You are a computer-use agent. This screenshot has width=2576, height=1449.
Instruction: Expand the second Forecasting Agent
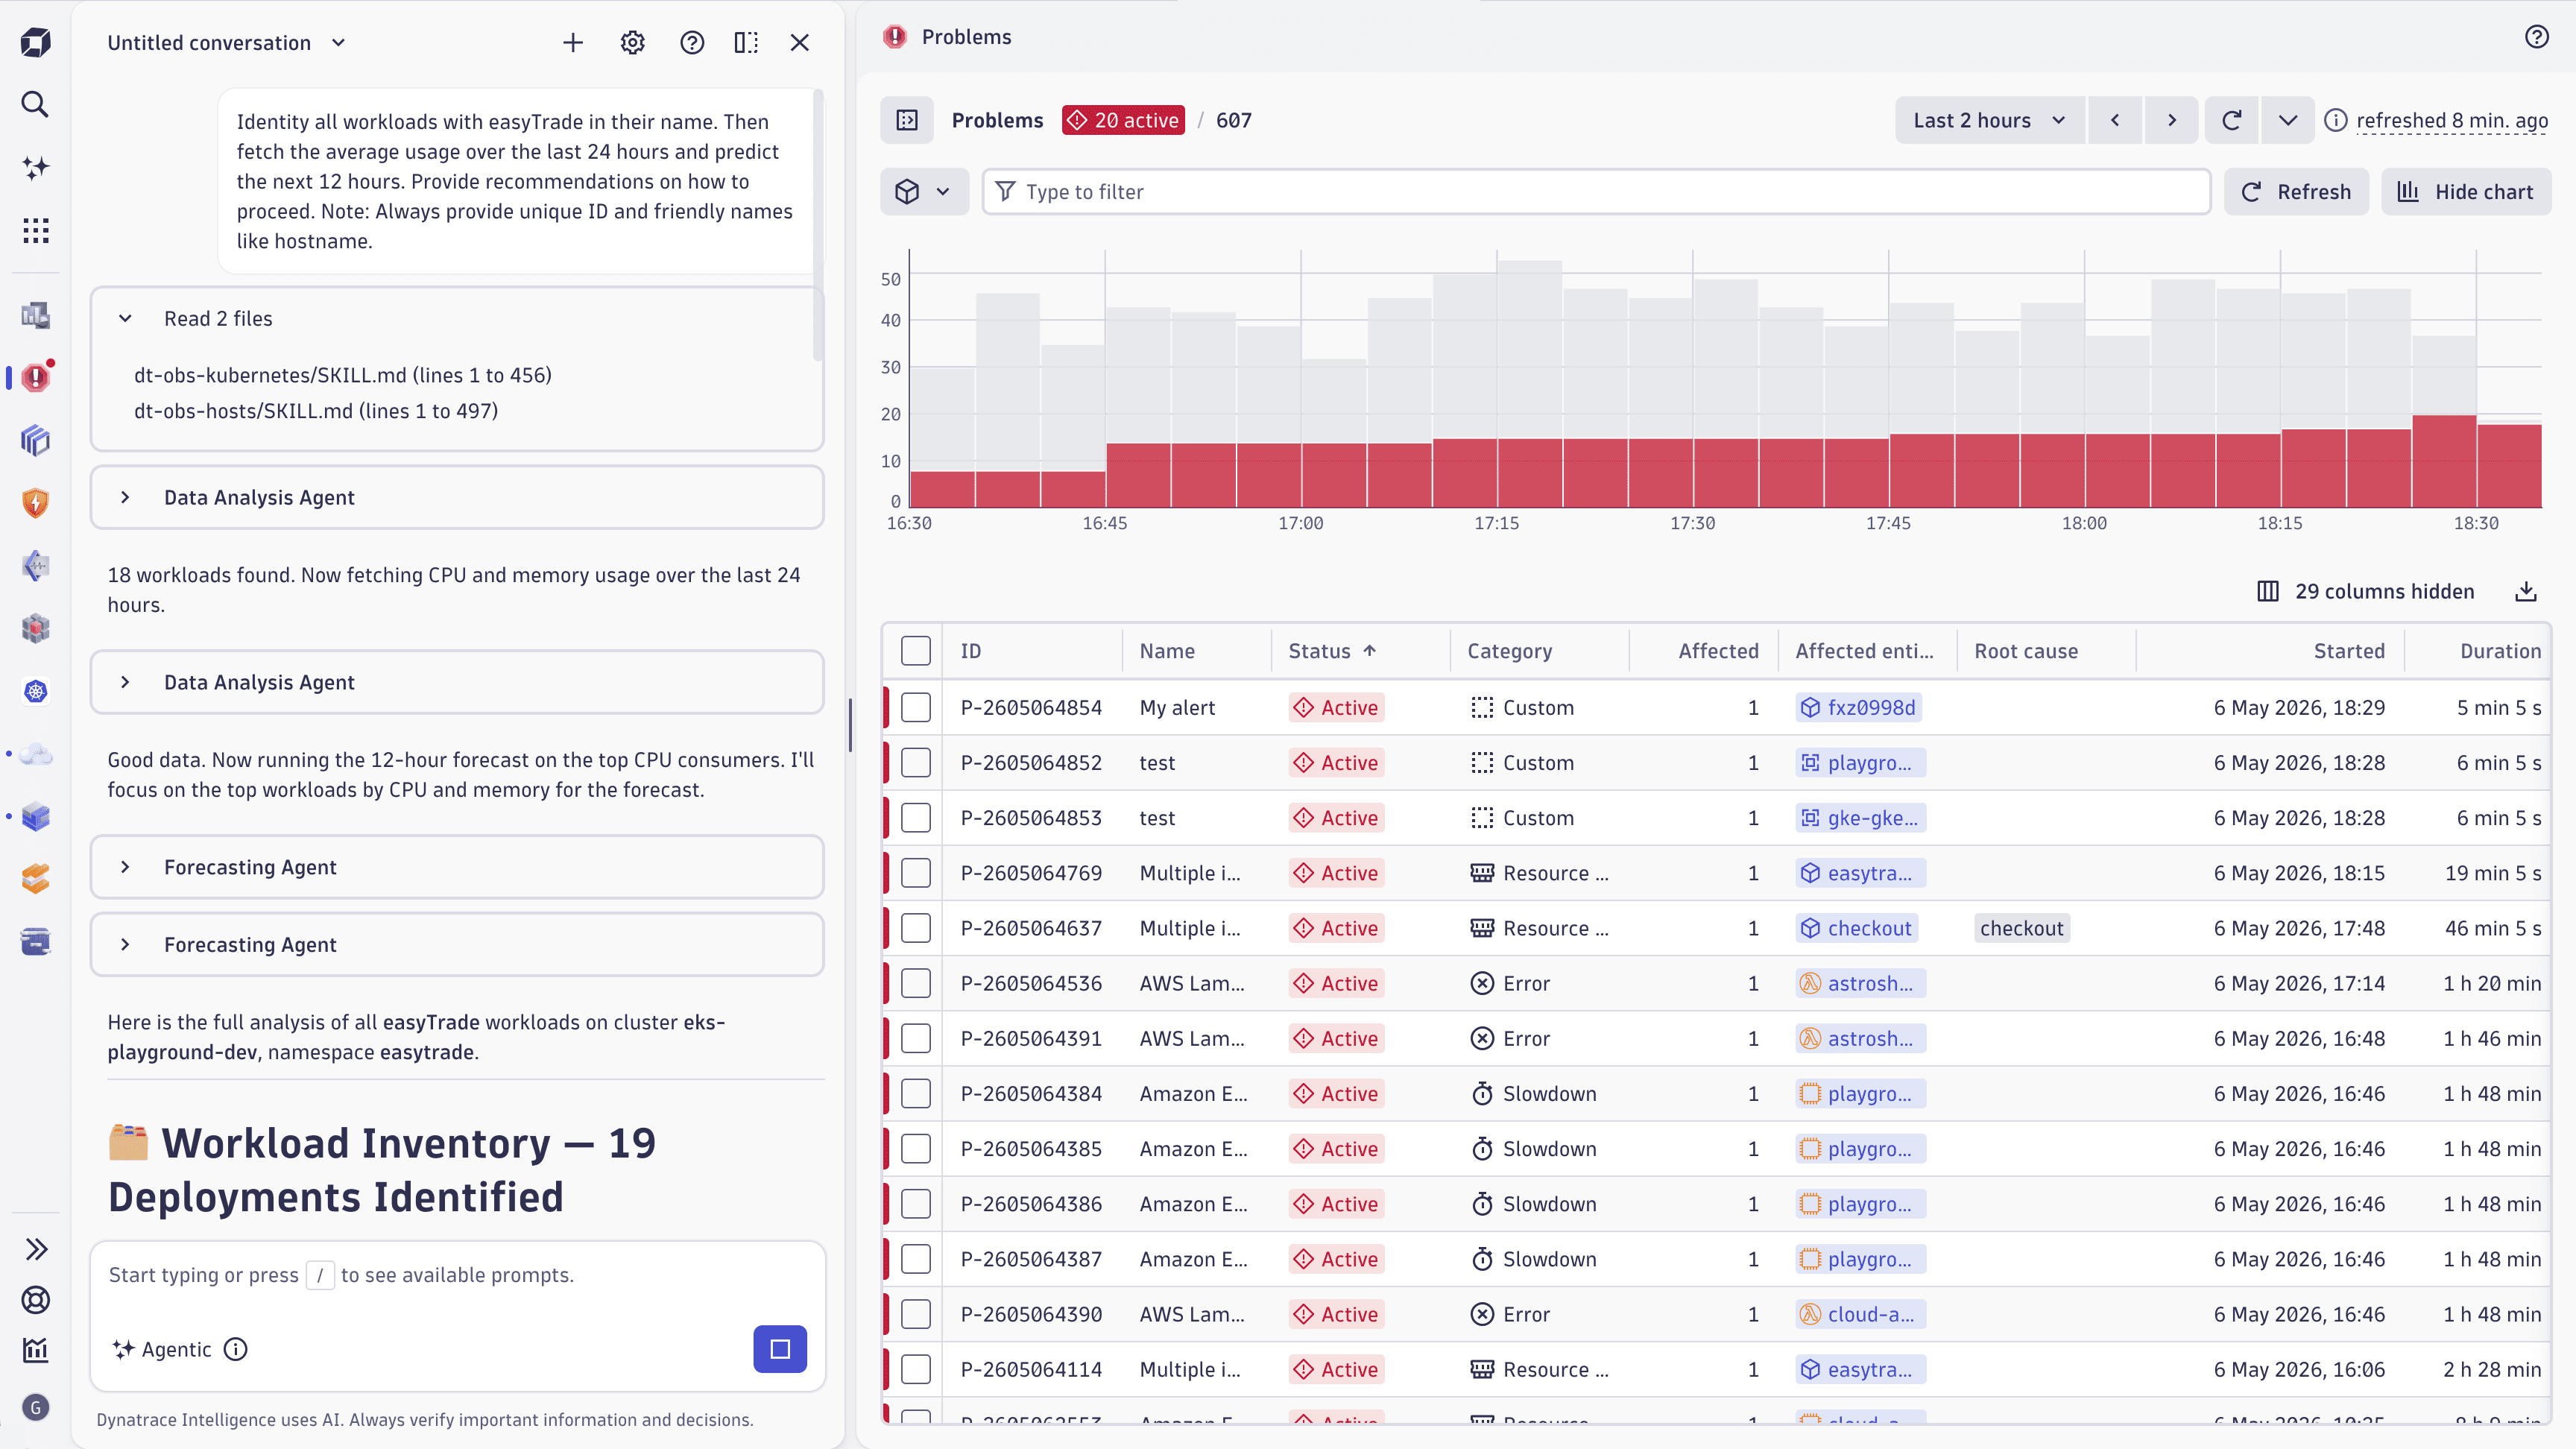[x=457, y=944]
